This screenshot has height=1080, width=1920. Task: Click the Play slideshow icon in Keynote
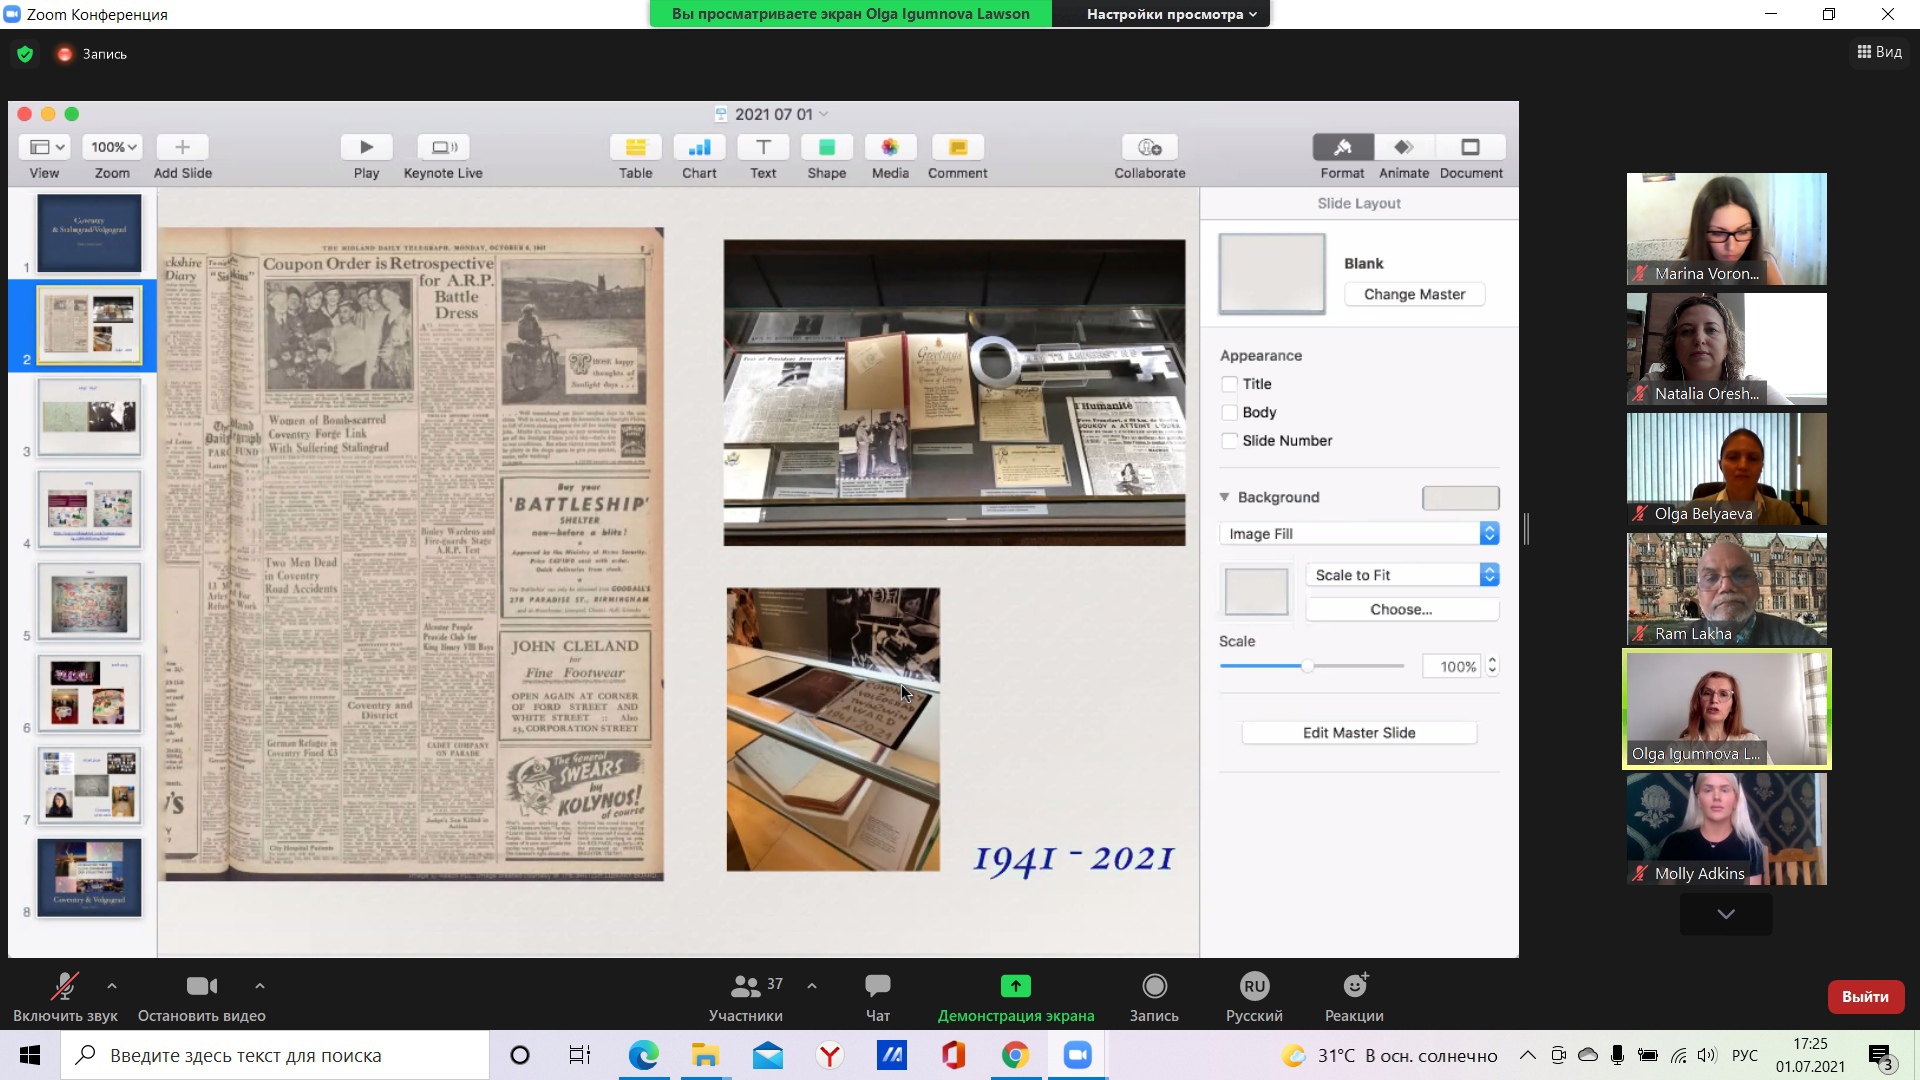pyautogui.click(x=366, y=147)
